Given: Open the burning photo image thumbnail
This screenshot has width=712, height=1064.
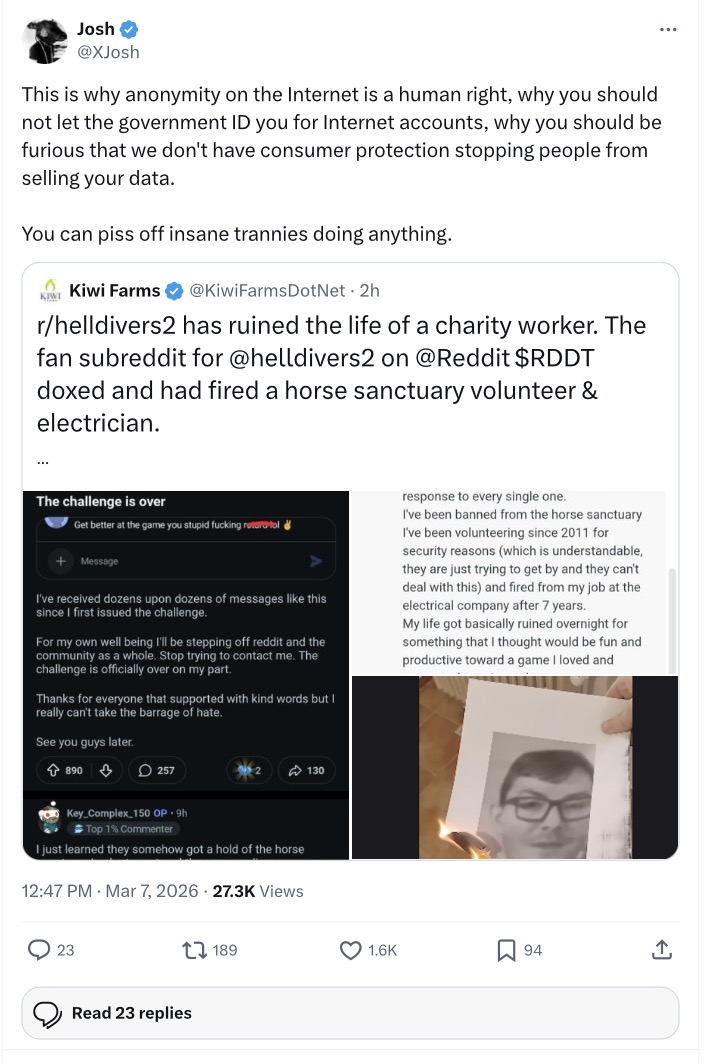Looking at the screenshot, I should 514,767.
